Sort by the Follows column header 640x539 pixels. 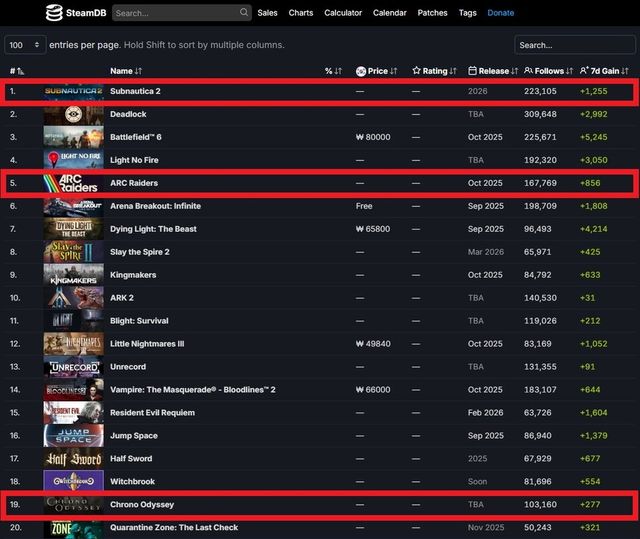click(x=549, y=71)
